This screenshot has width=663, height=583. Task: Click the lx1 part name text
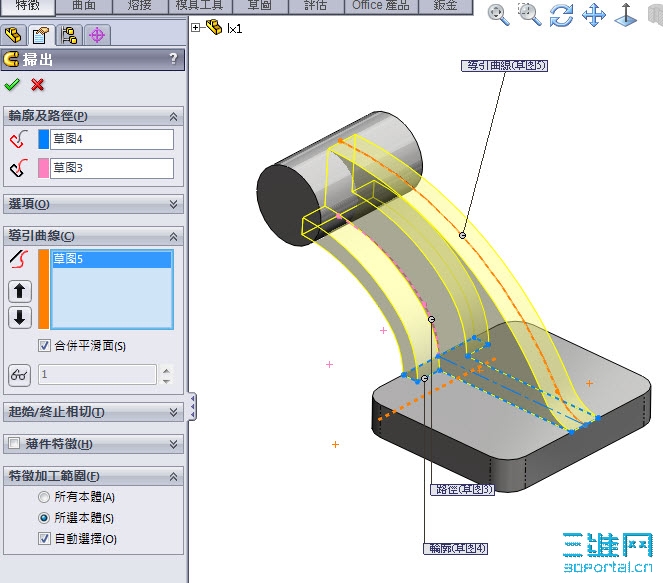click(235, 28)
